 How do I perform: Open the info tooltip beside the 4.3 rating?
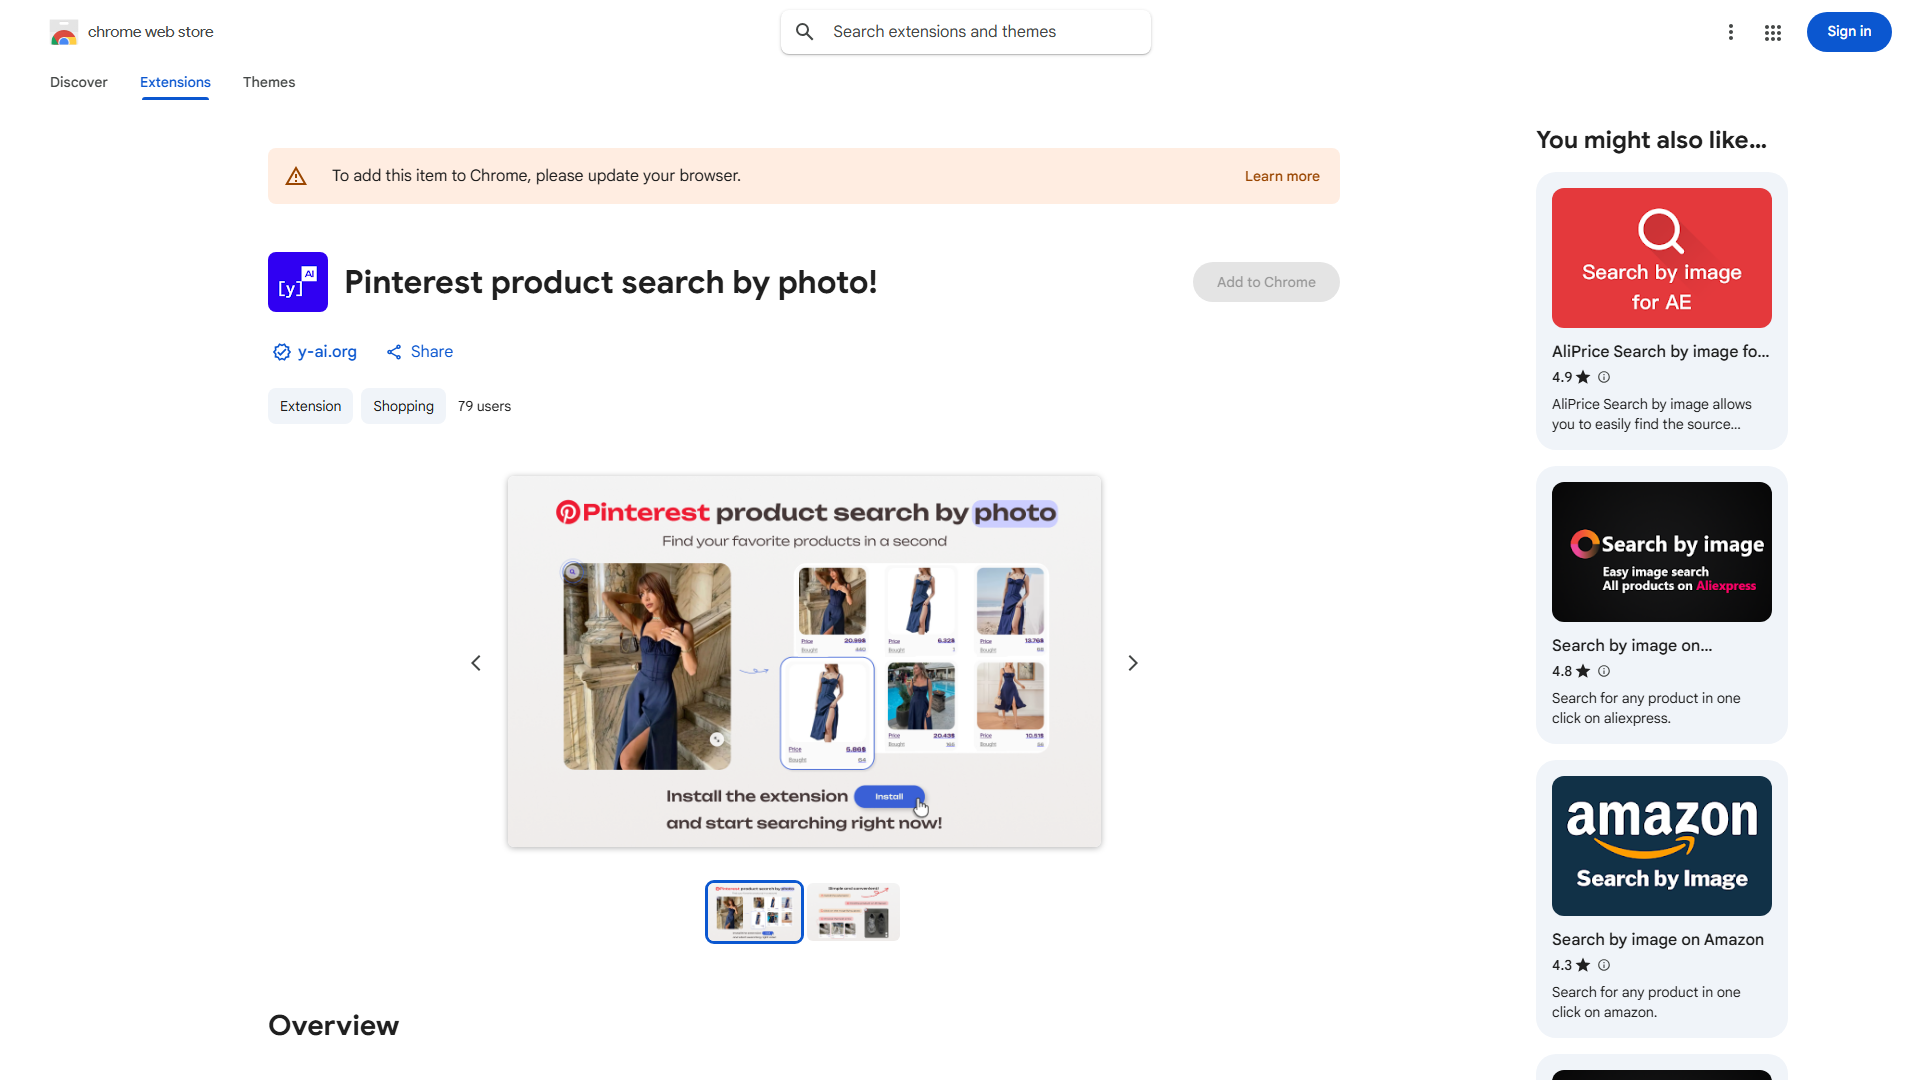(1603, 965)
